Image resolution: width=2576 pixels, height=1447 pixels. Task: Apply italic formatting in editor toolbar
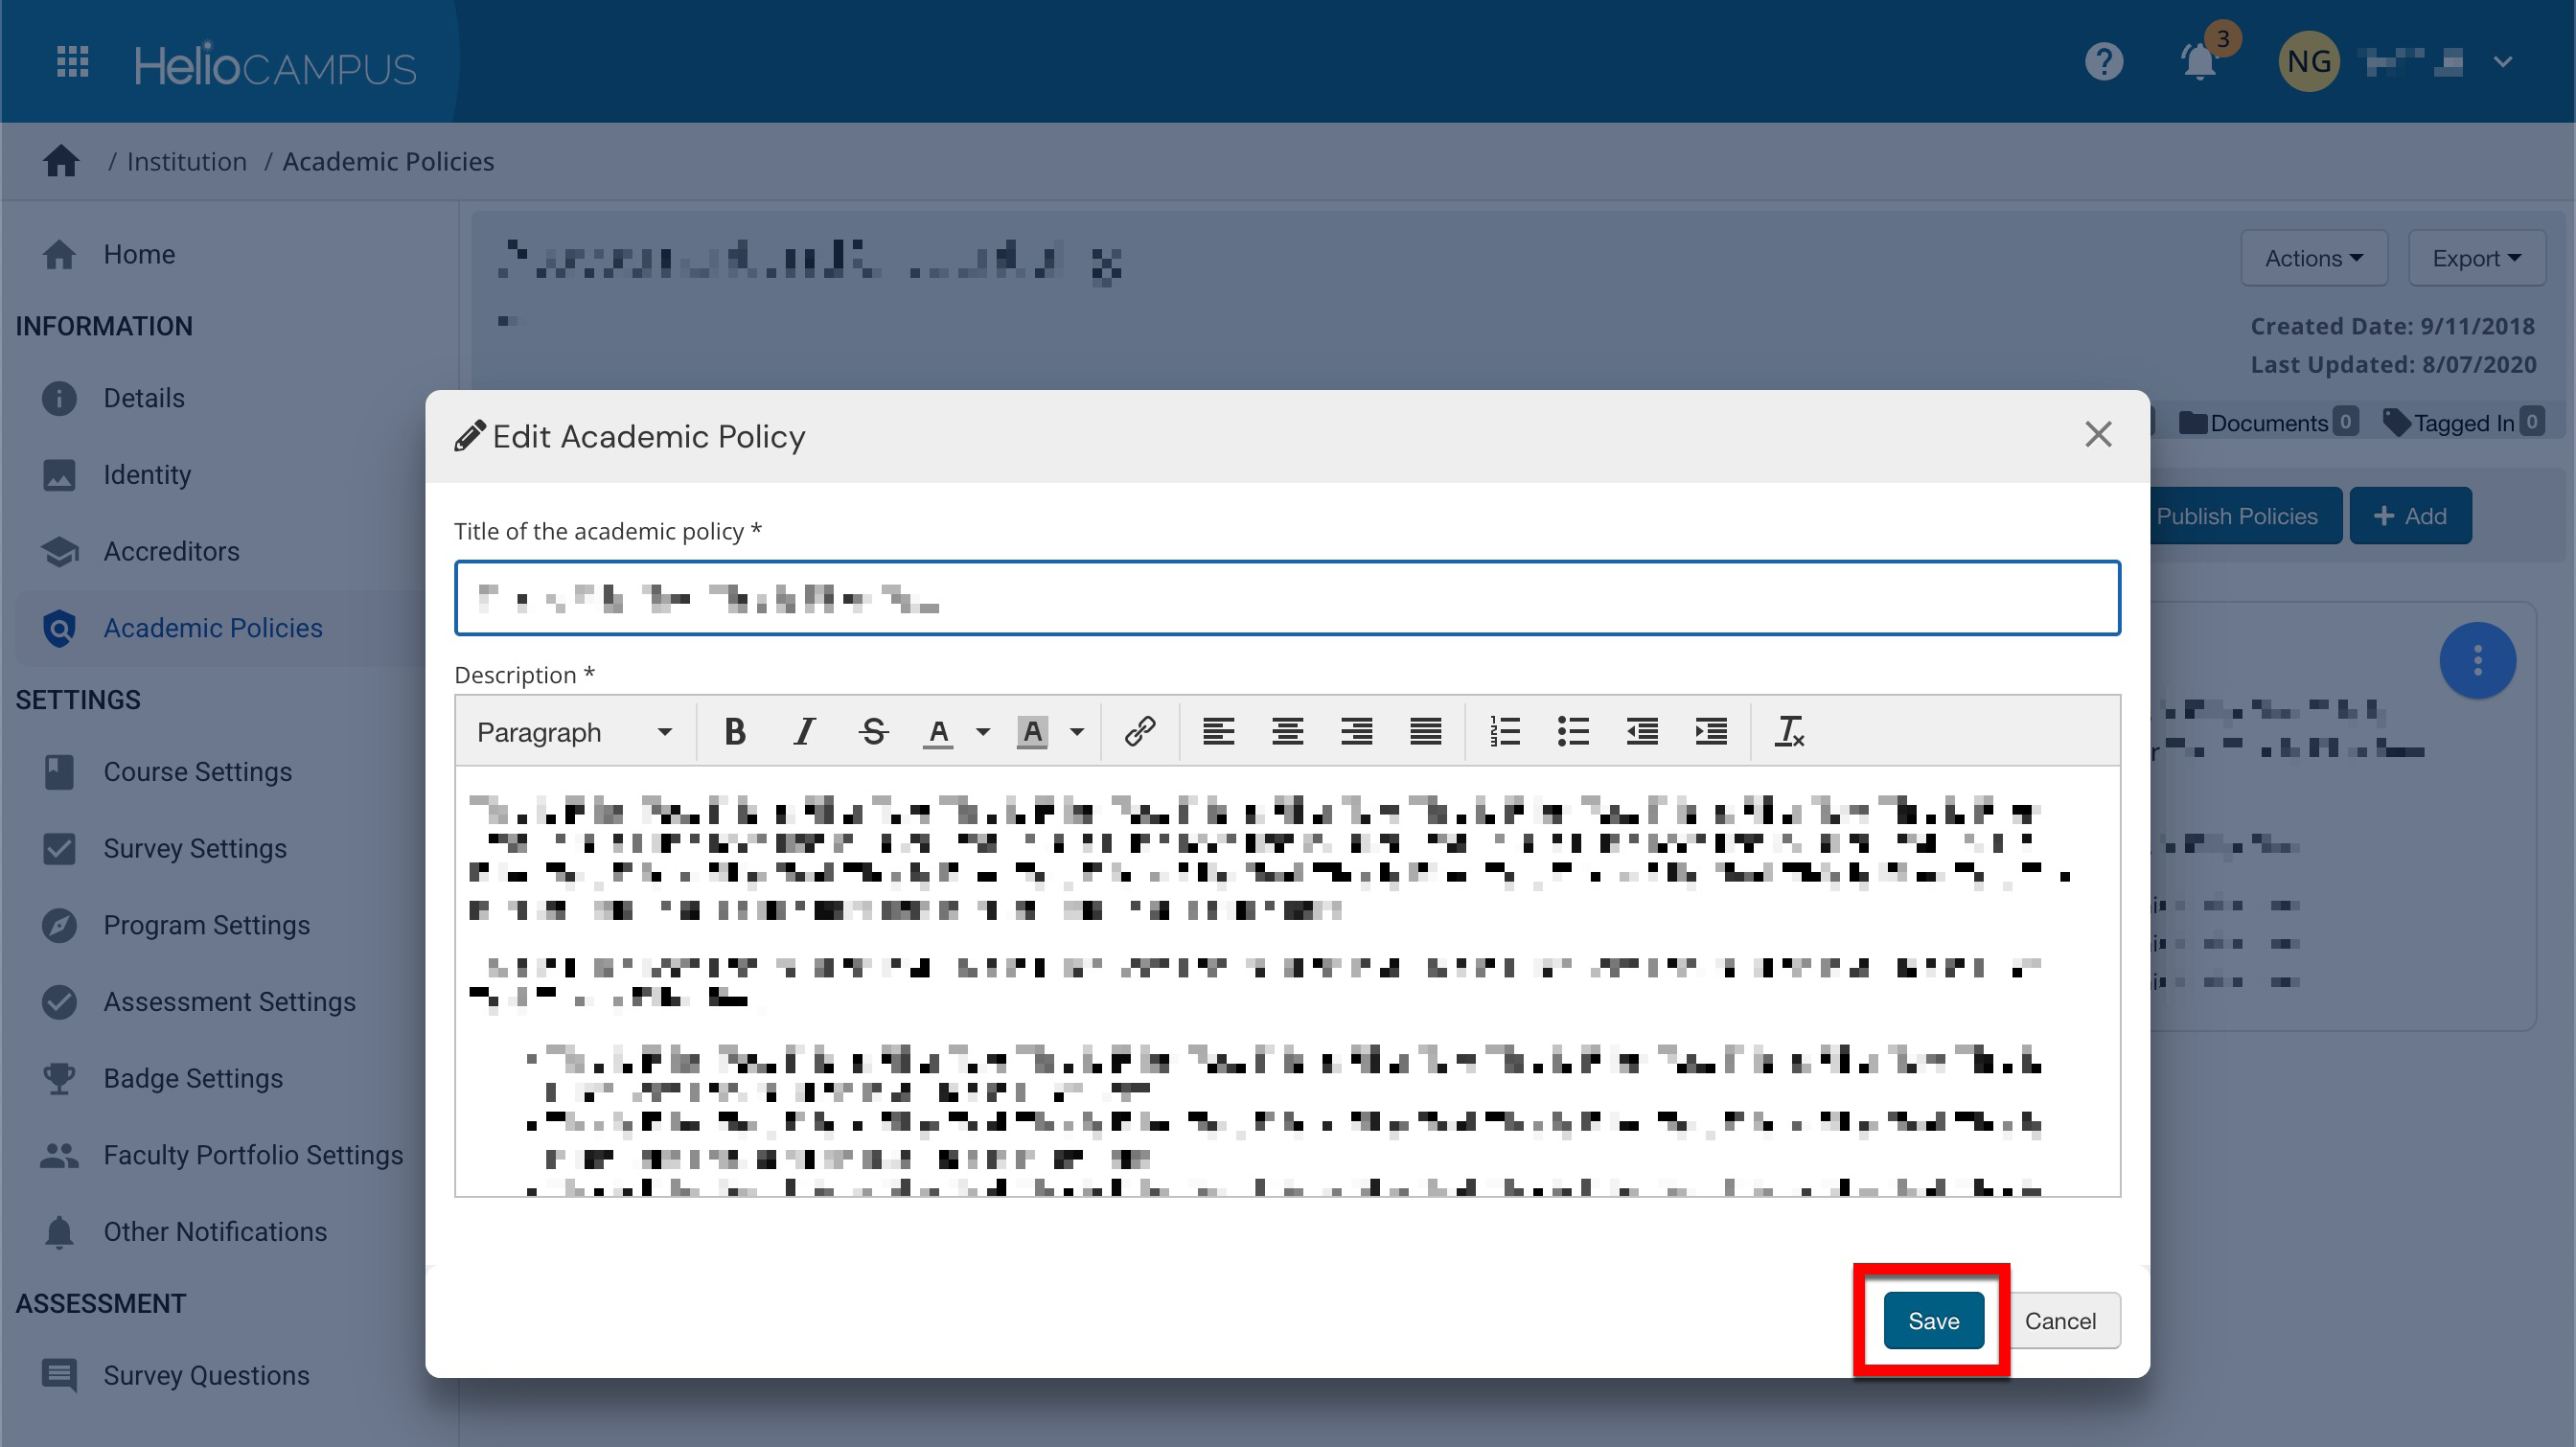coord(804,732)
